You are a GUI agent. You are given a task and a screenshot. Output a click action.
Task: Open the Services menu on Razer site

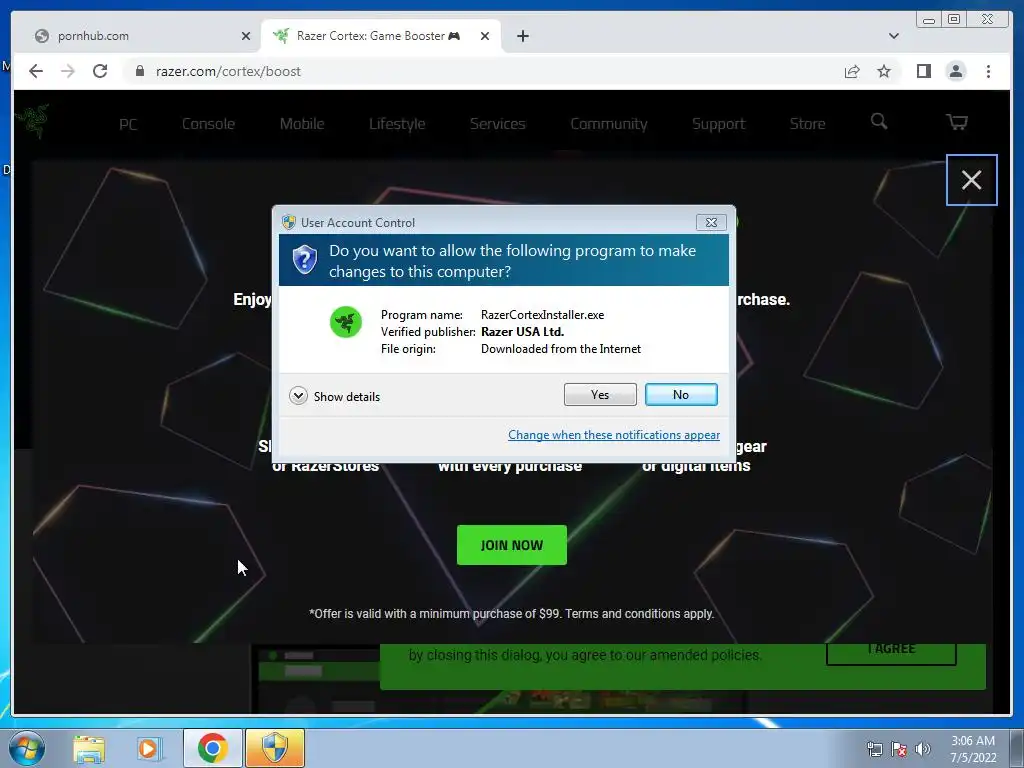(498, 124)
